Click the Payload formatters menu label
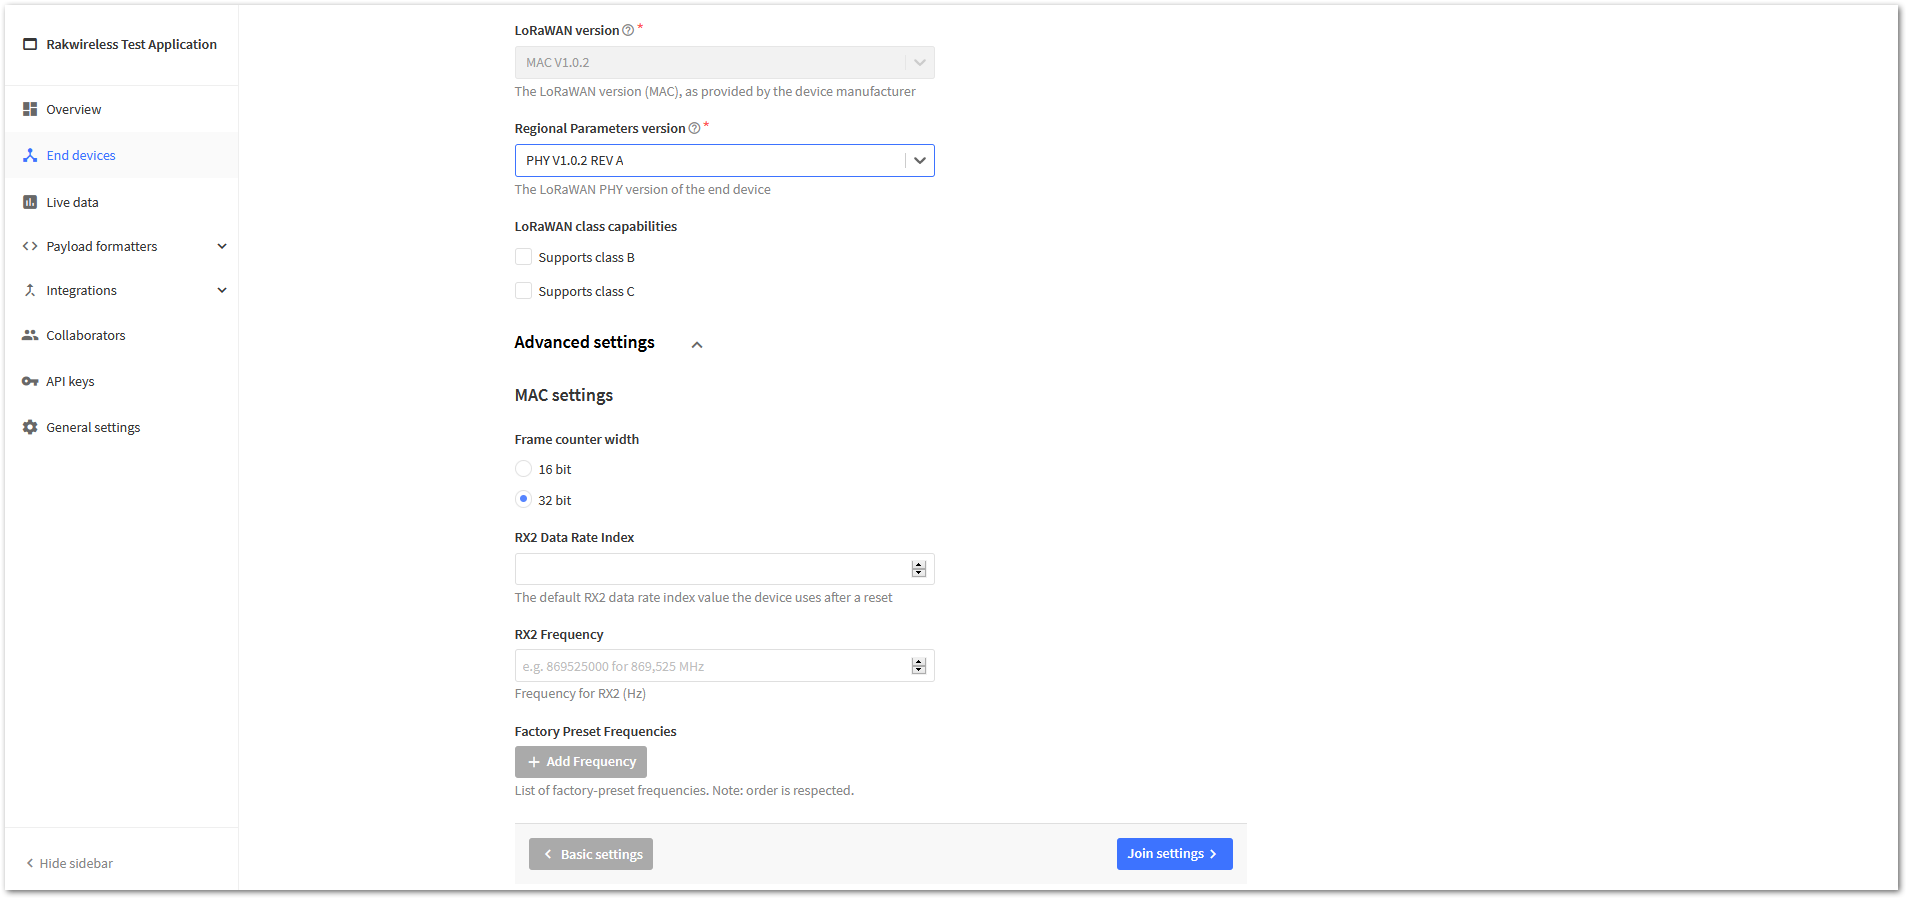Image resolution: width=1907 pixels, height=899 pixels. pyautogui.click(x=101, y=246)
